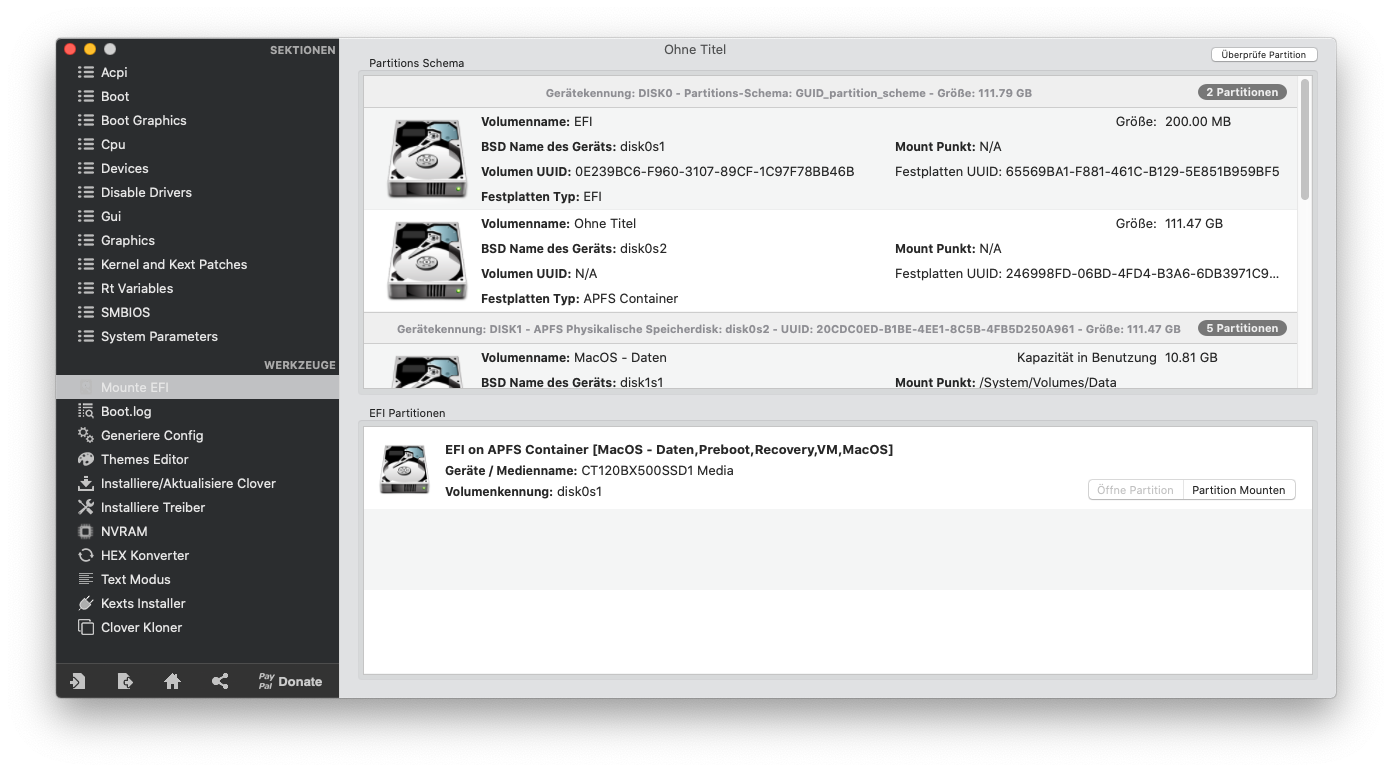
Task: Launch the Clover Kloner tool
Action: click(141, 627)
